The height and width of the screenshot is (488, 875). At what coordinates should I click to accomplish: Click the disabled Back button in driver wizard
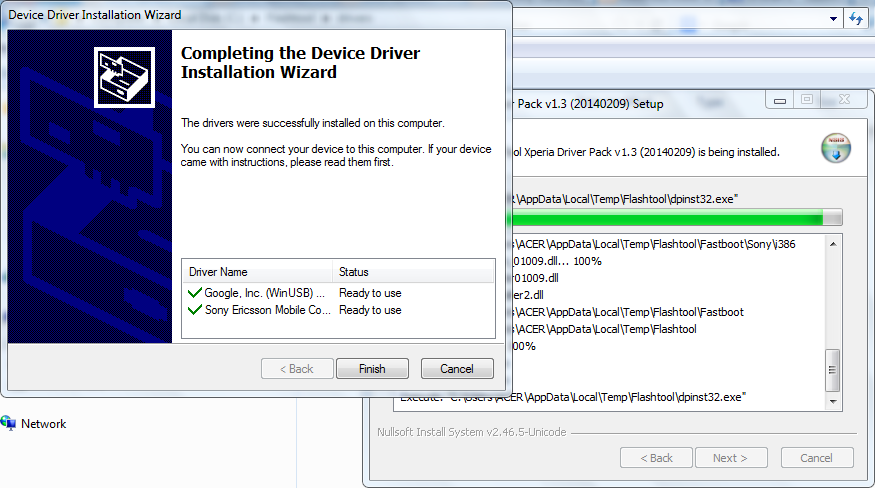(297, 369)
